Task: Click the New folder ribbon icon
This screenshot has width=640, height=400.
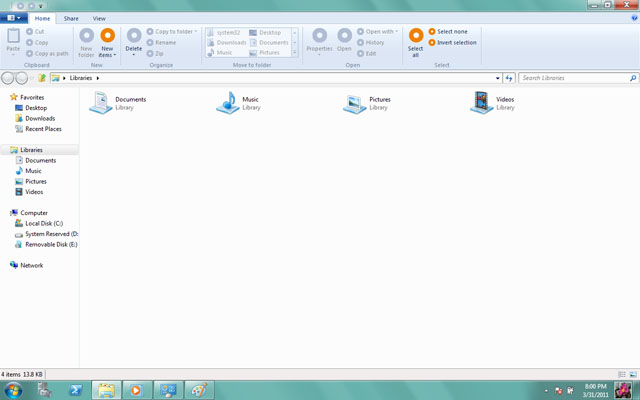Action: (87, 41)
